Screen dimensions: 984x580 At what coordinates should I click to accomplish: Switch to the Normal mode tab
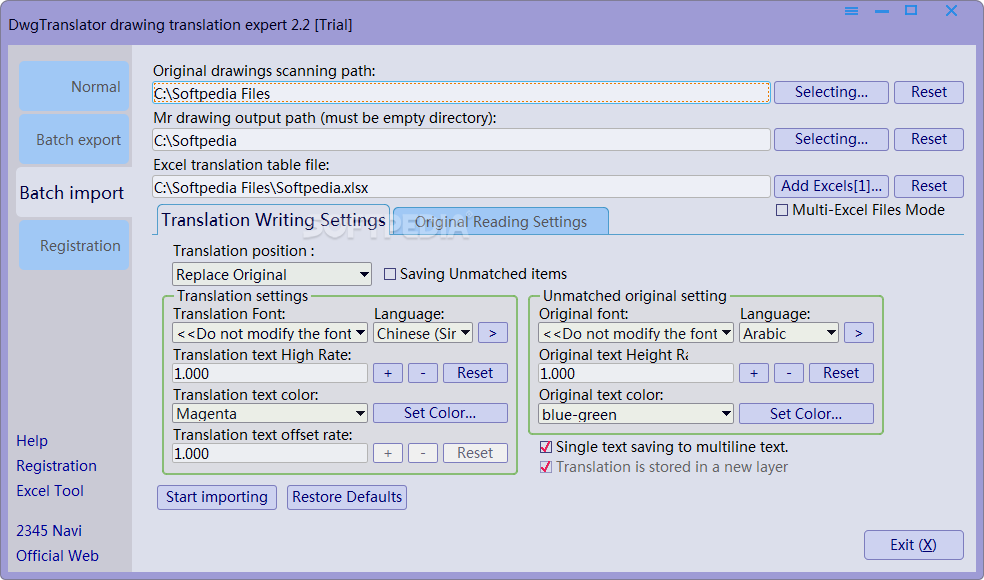click(74, 87)
